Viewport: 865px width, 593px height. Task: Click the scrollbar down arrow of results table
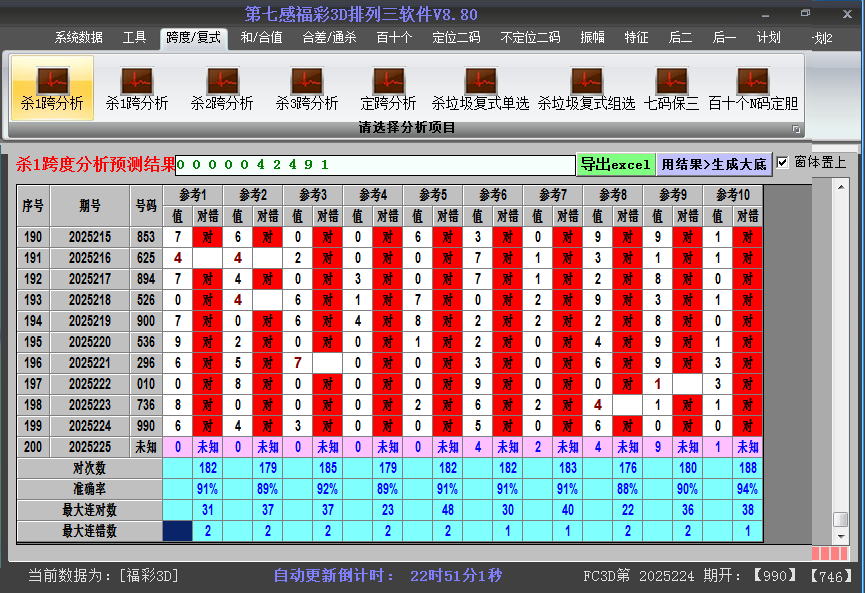pyautogui.click(x=841, y=537)
